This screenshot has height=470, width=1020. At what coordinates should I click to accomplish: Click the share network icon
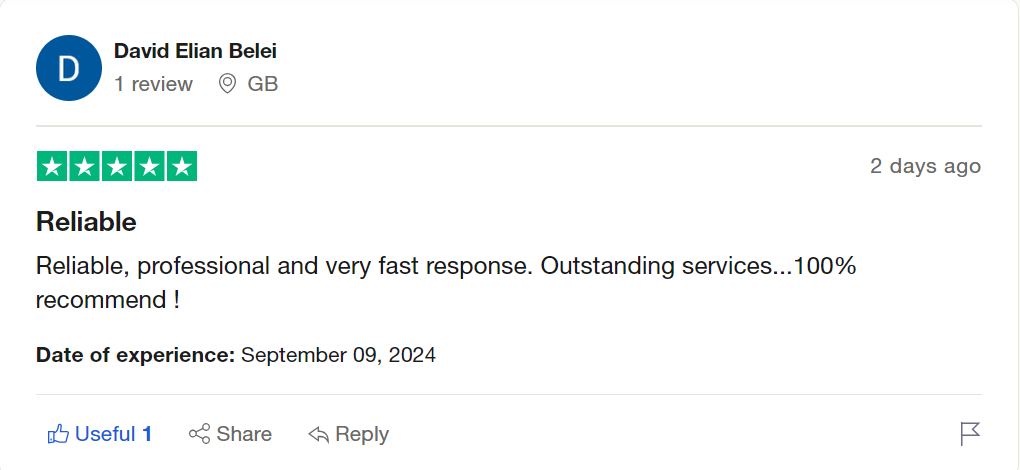[199, 434]
